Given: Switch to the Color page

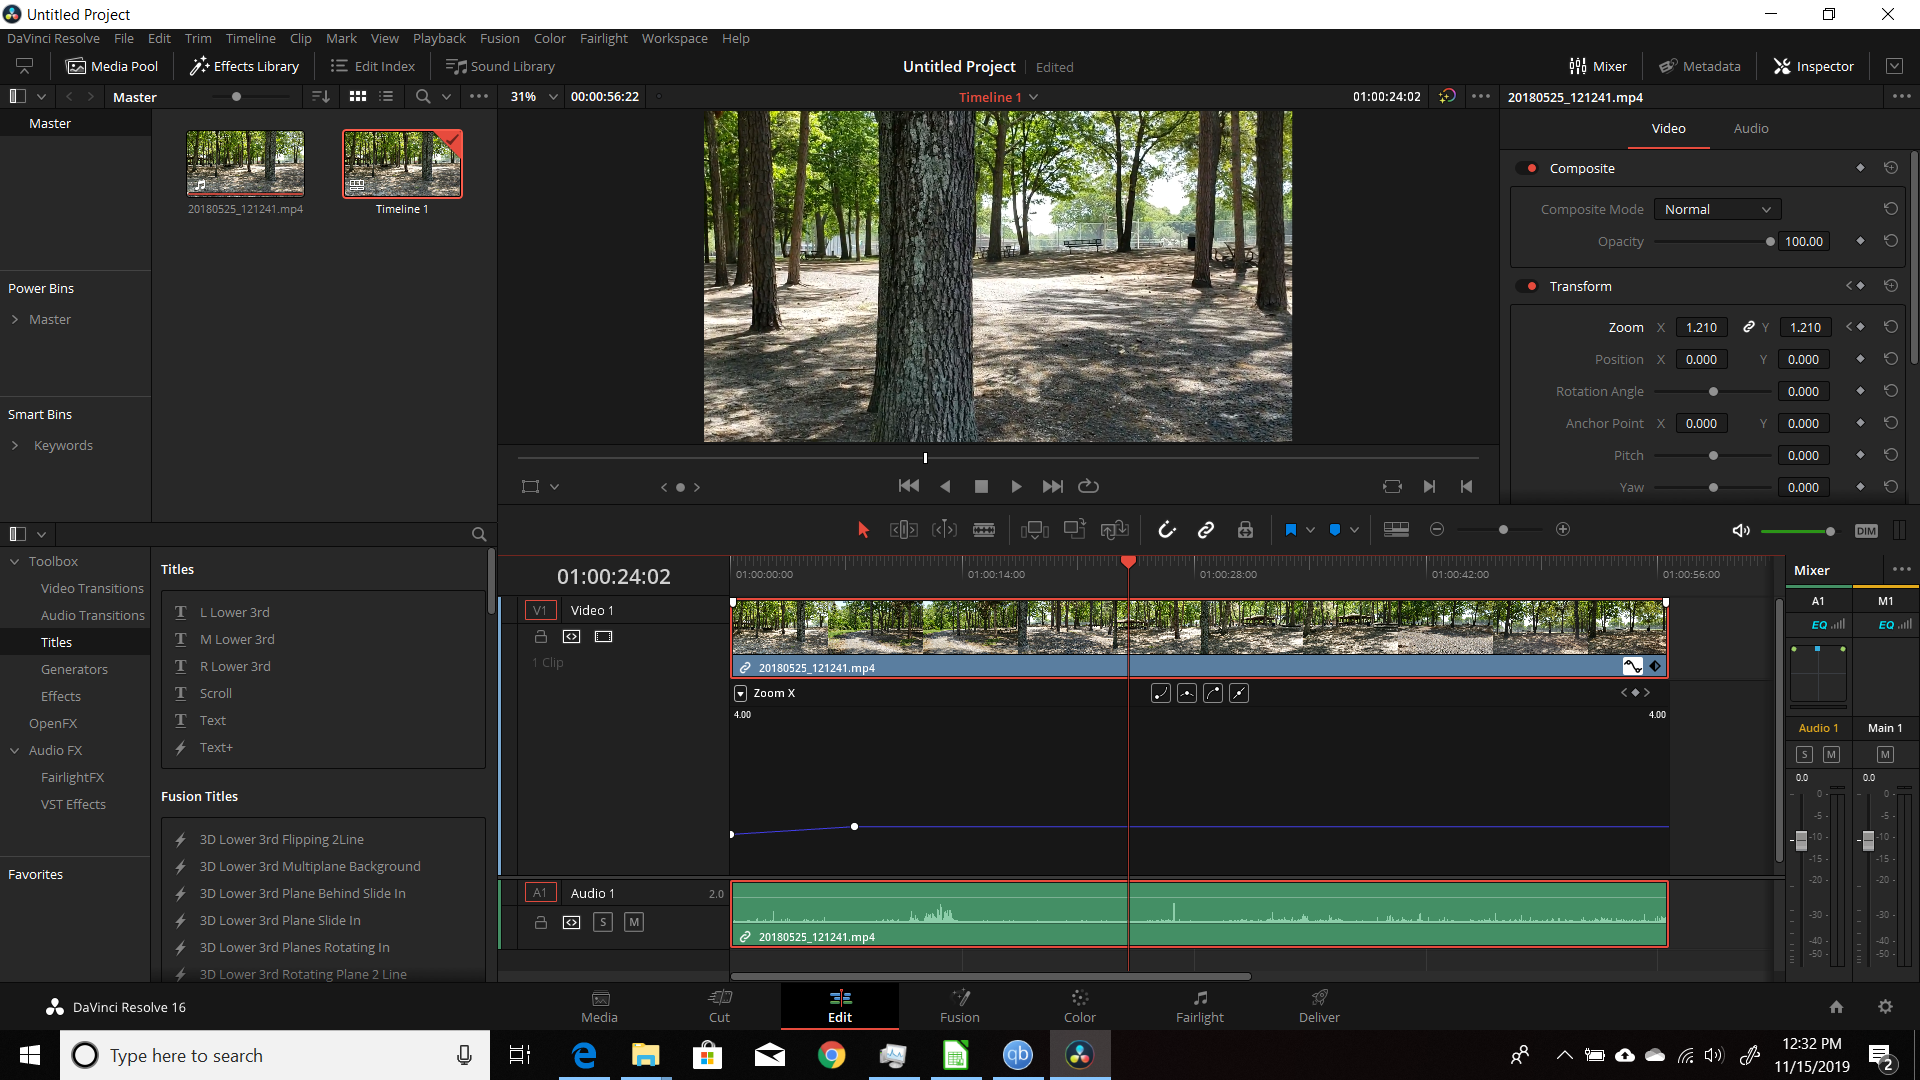Looking at the screenshot, I should [x=1079, y=1006].
